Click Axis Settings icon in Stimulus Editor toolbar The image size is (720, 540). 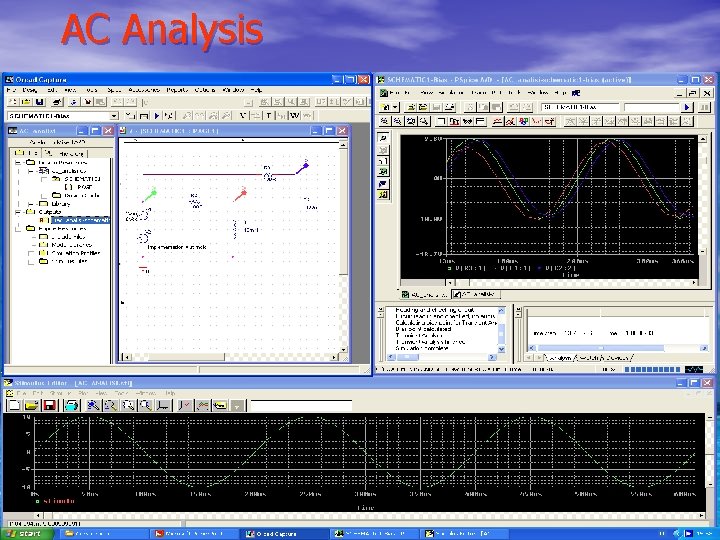(x=162, y=405)
